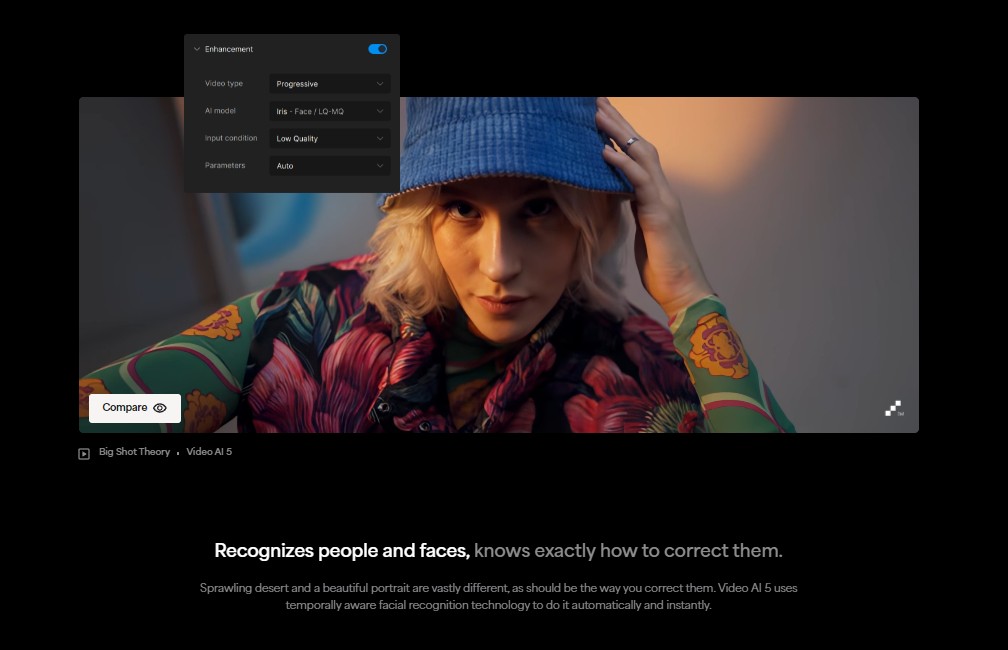Open the Big Shot Theory credit link
The width and height of the screenshot is (1008, 650).
134,452
